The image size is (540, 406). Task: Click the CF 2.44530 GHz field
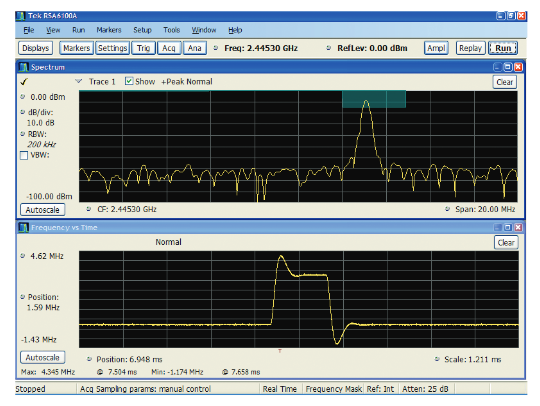(127, 209)
